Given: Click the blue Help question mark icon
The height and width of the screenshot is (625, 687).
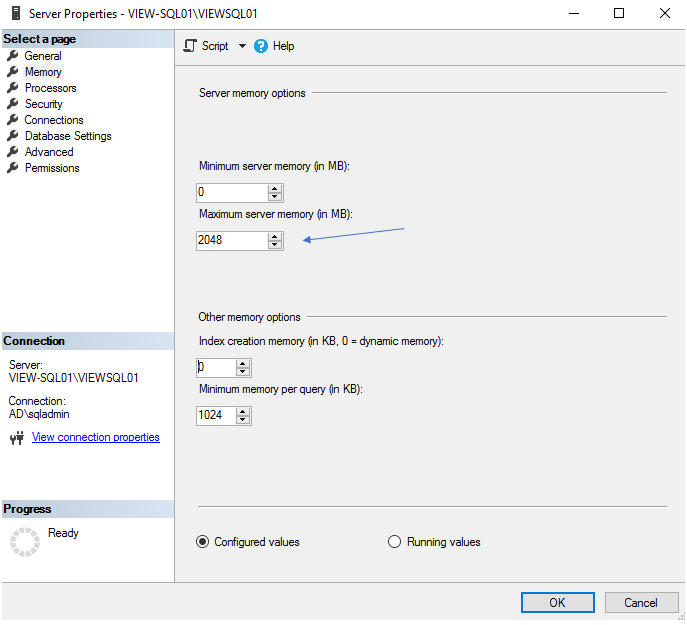Looking at the screenshot, I should pyautogui.click(x=261, y=46).
